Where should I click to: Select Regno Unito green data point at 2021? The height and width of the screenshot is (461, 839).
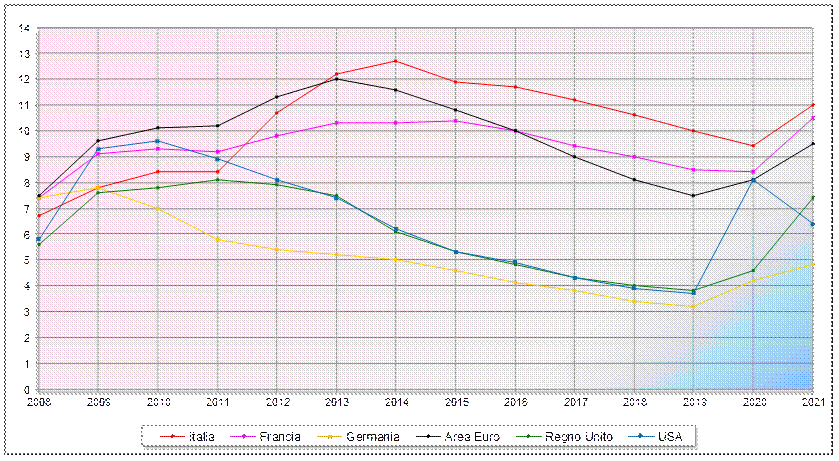(813, 198)
